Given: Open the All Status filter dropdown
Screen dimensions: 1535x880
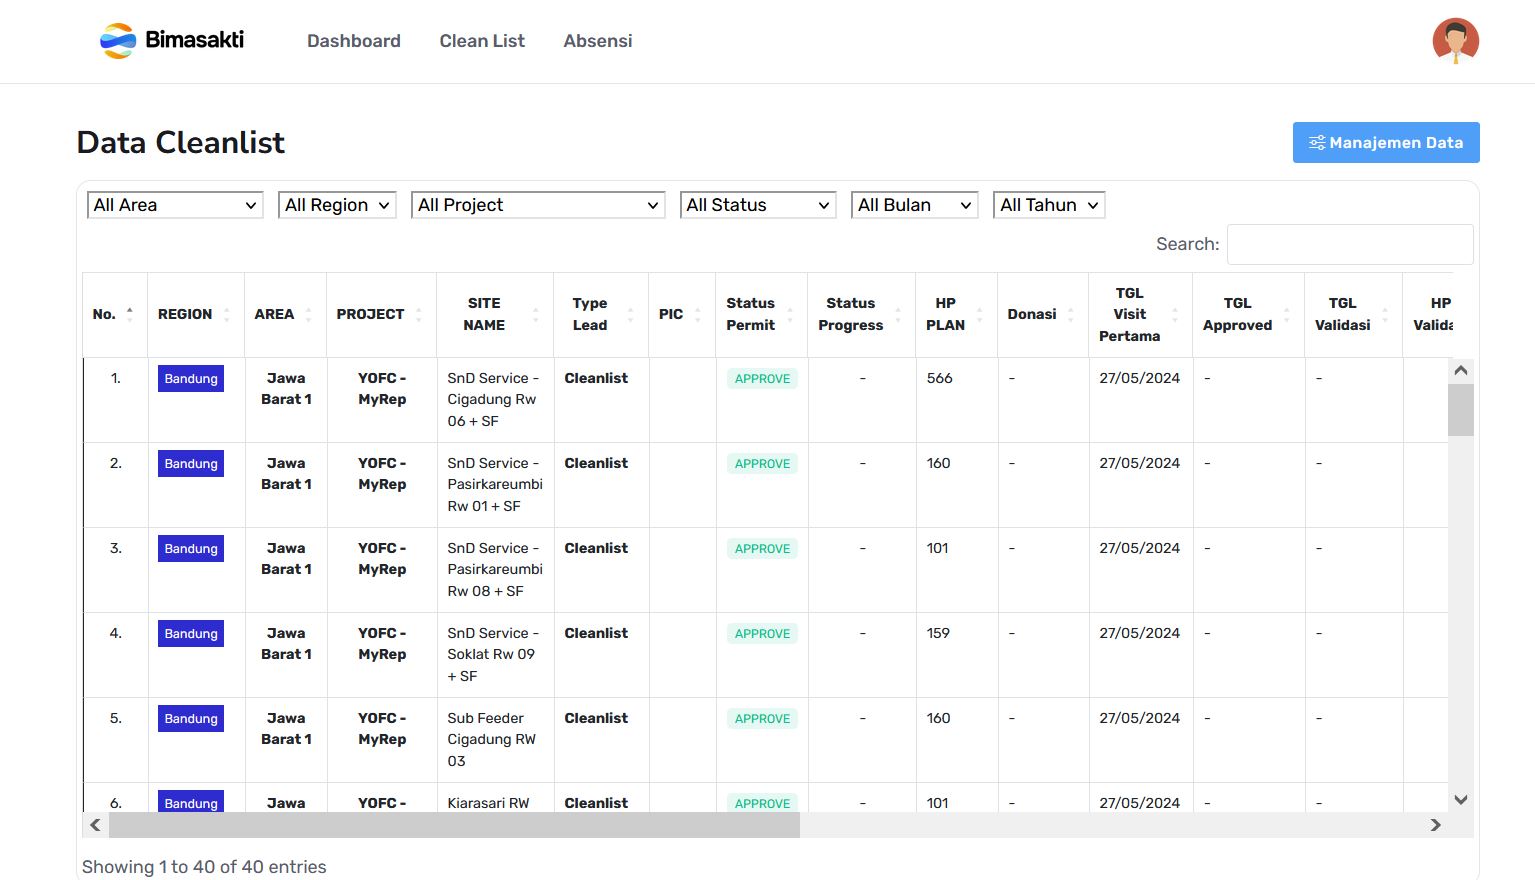Looking at the screenshot, I should 757,205.
